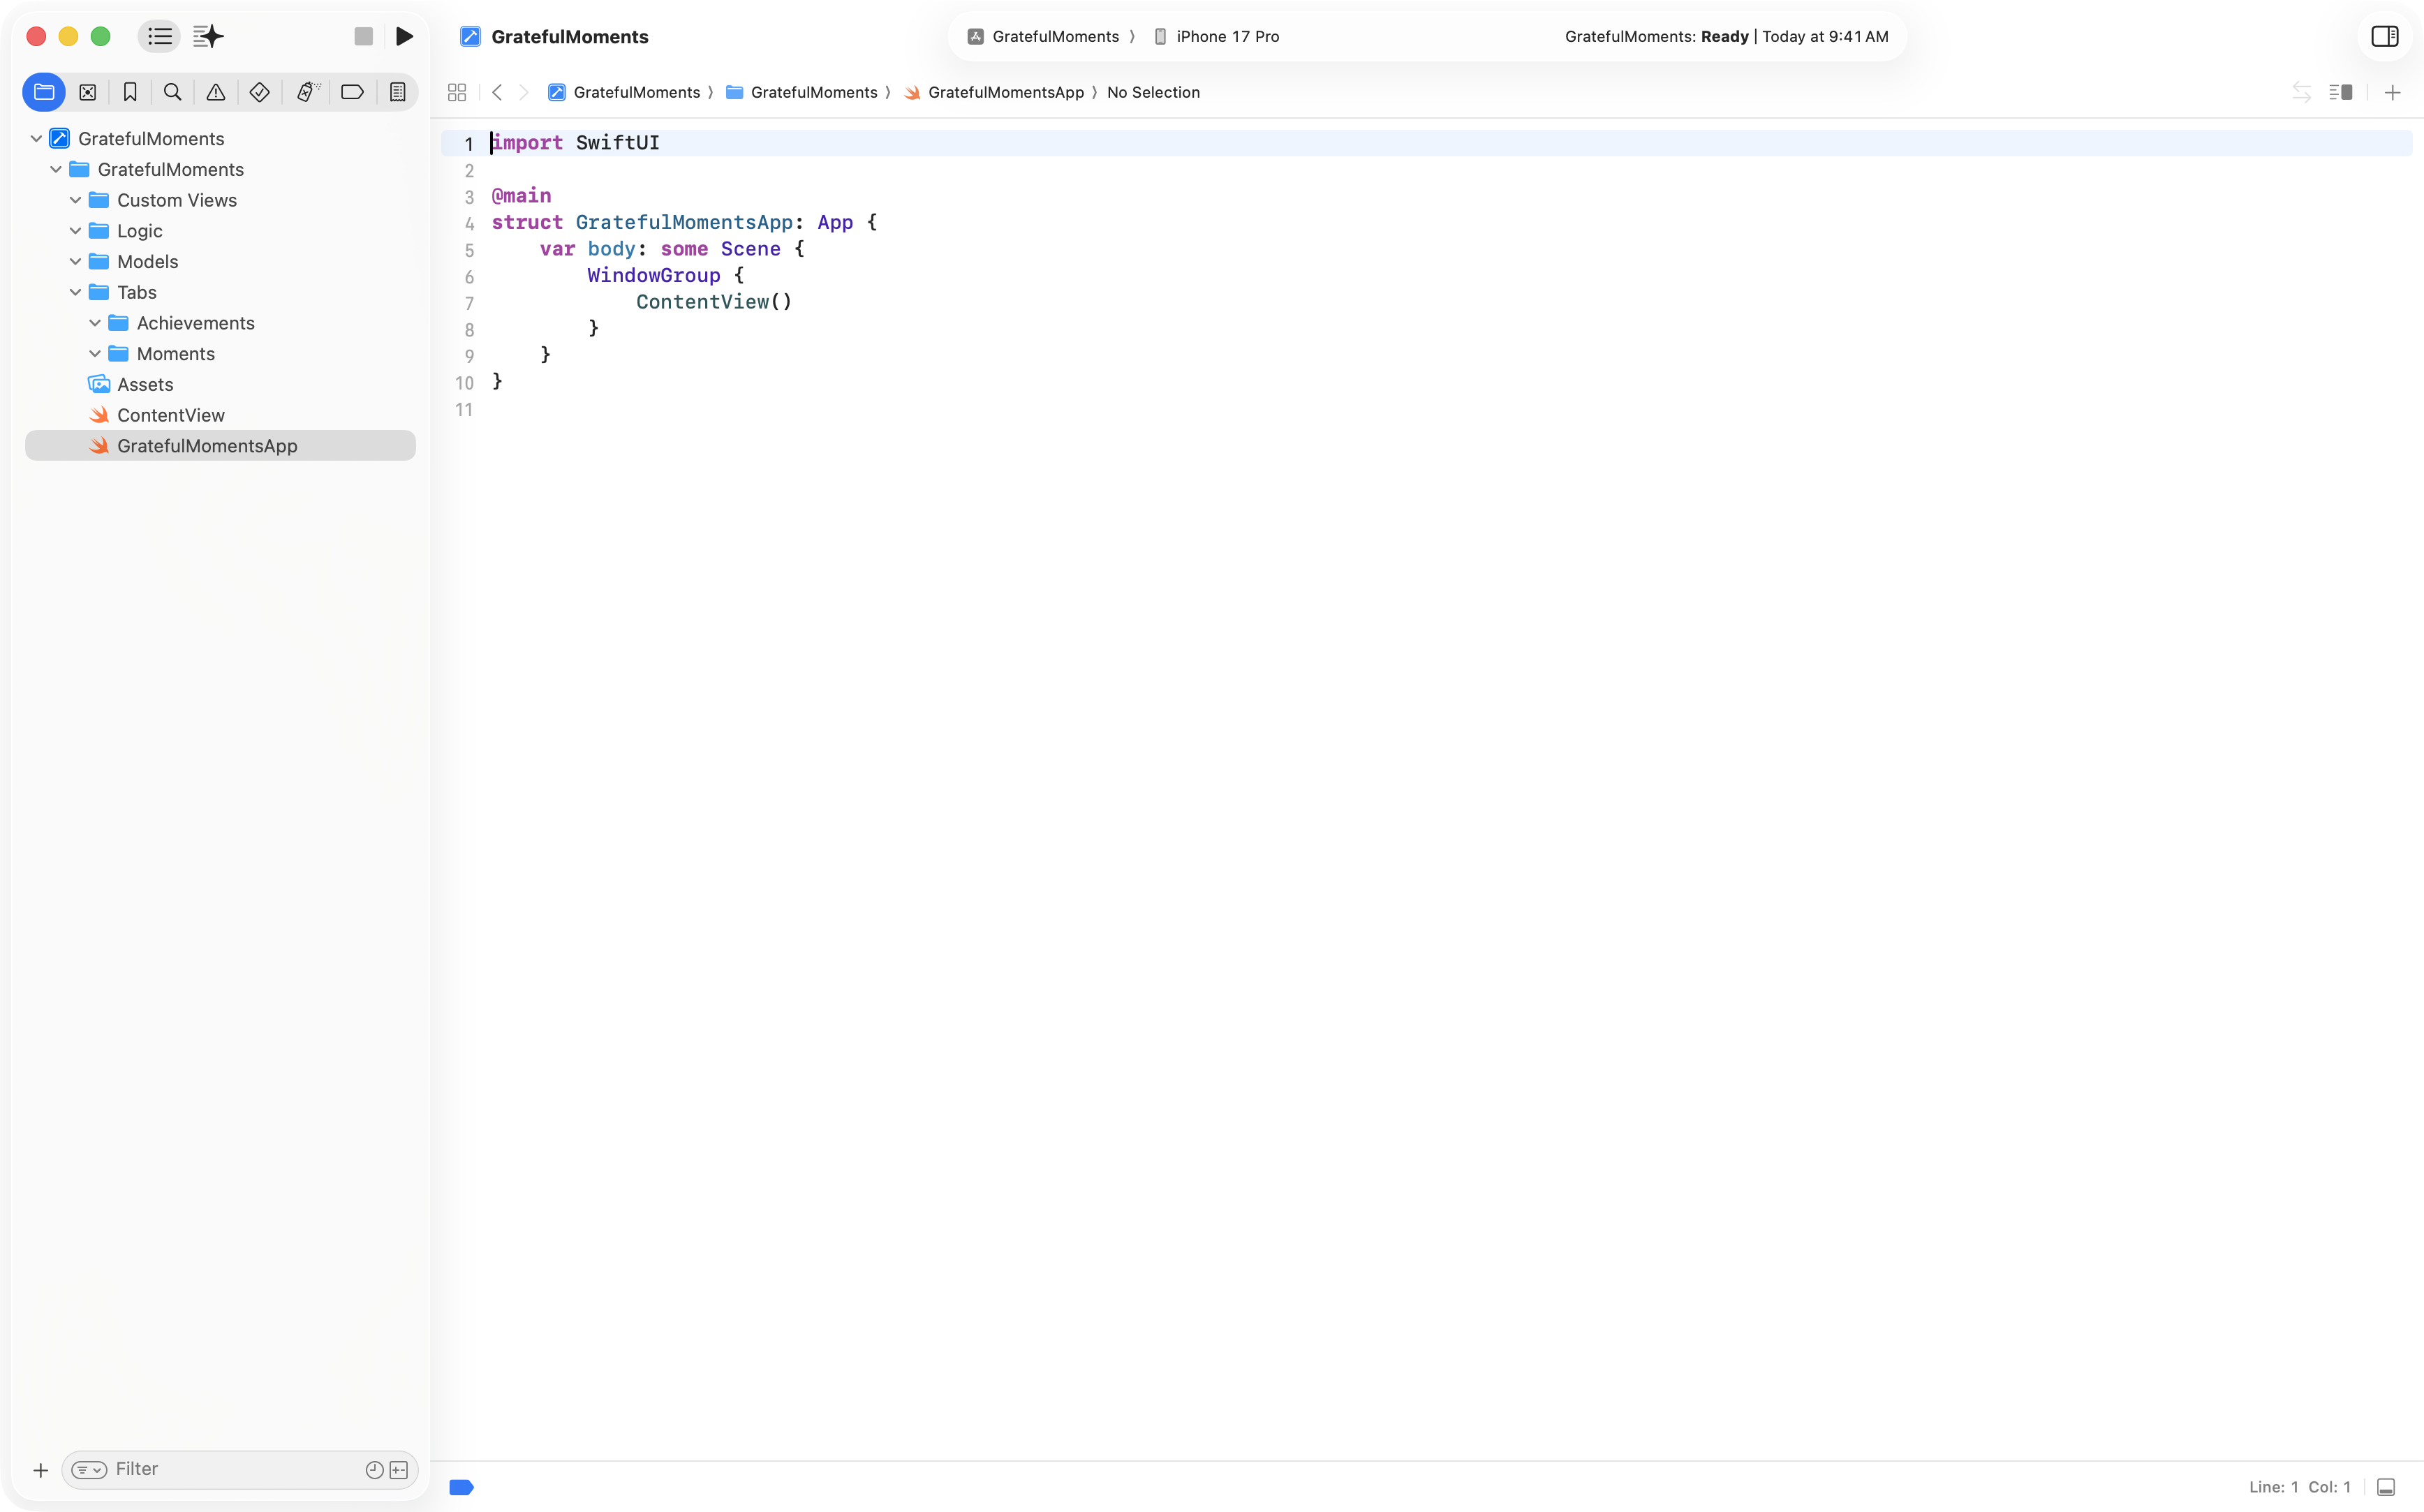The image size is (2424, 1512).
Task: Hide the right inspector panel
Action: [x=2385, y=36]
